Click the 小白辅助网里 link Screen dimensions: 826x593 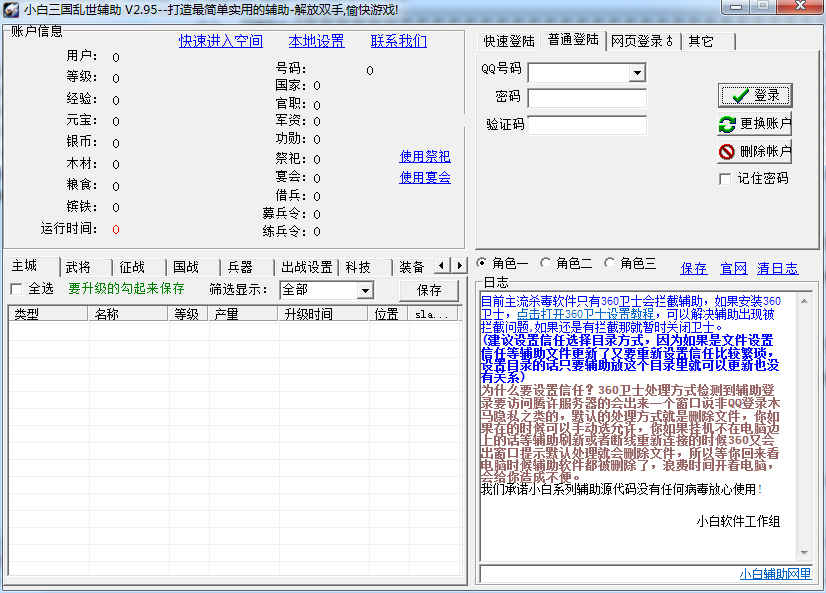(x=775, y=574)
